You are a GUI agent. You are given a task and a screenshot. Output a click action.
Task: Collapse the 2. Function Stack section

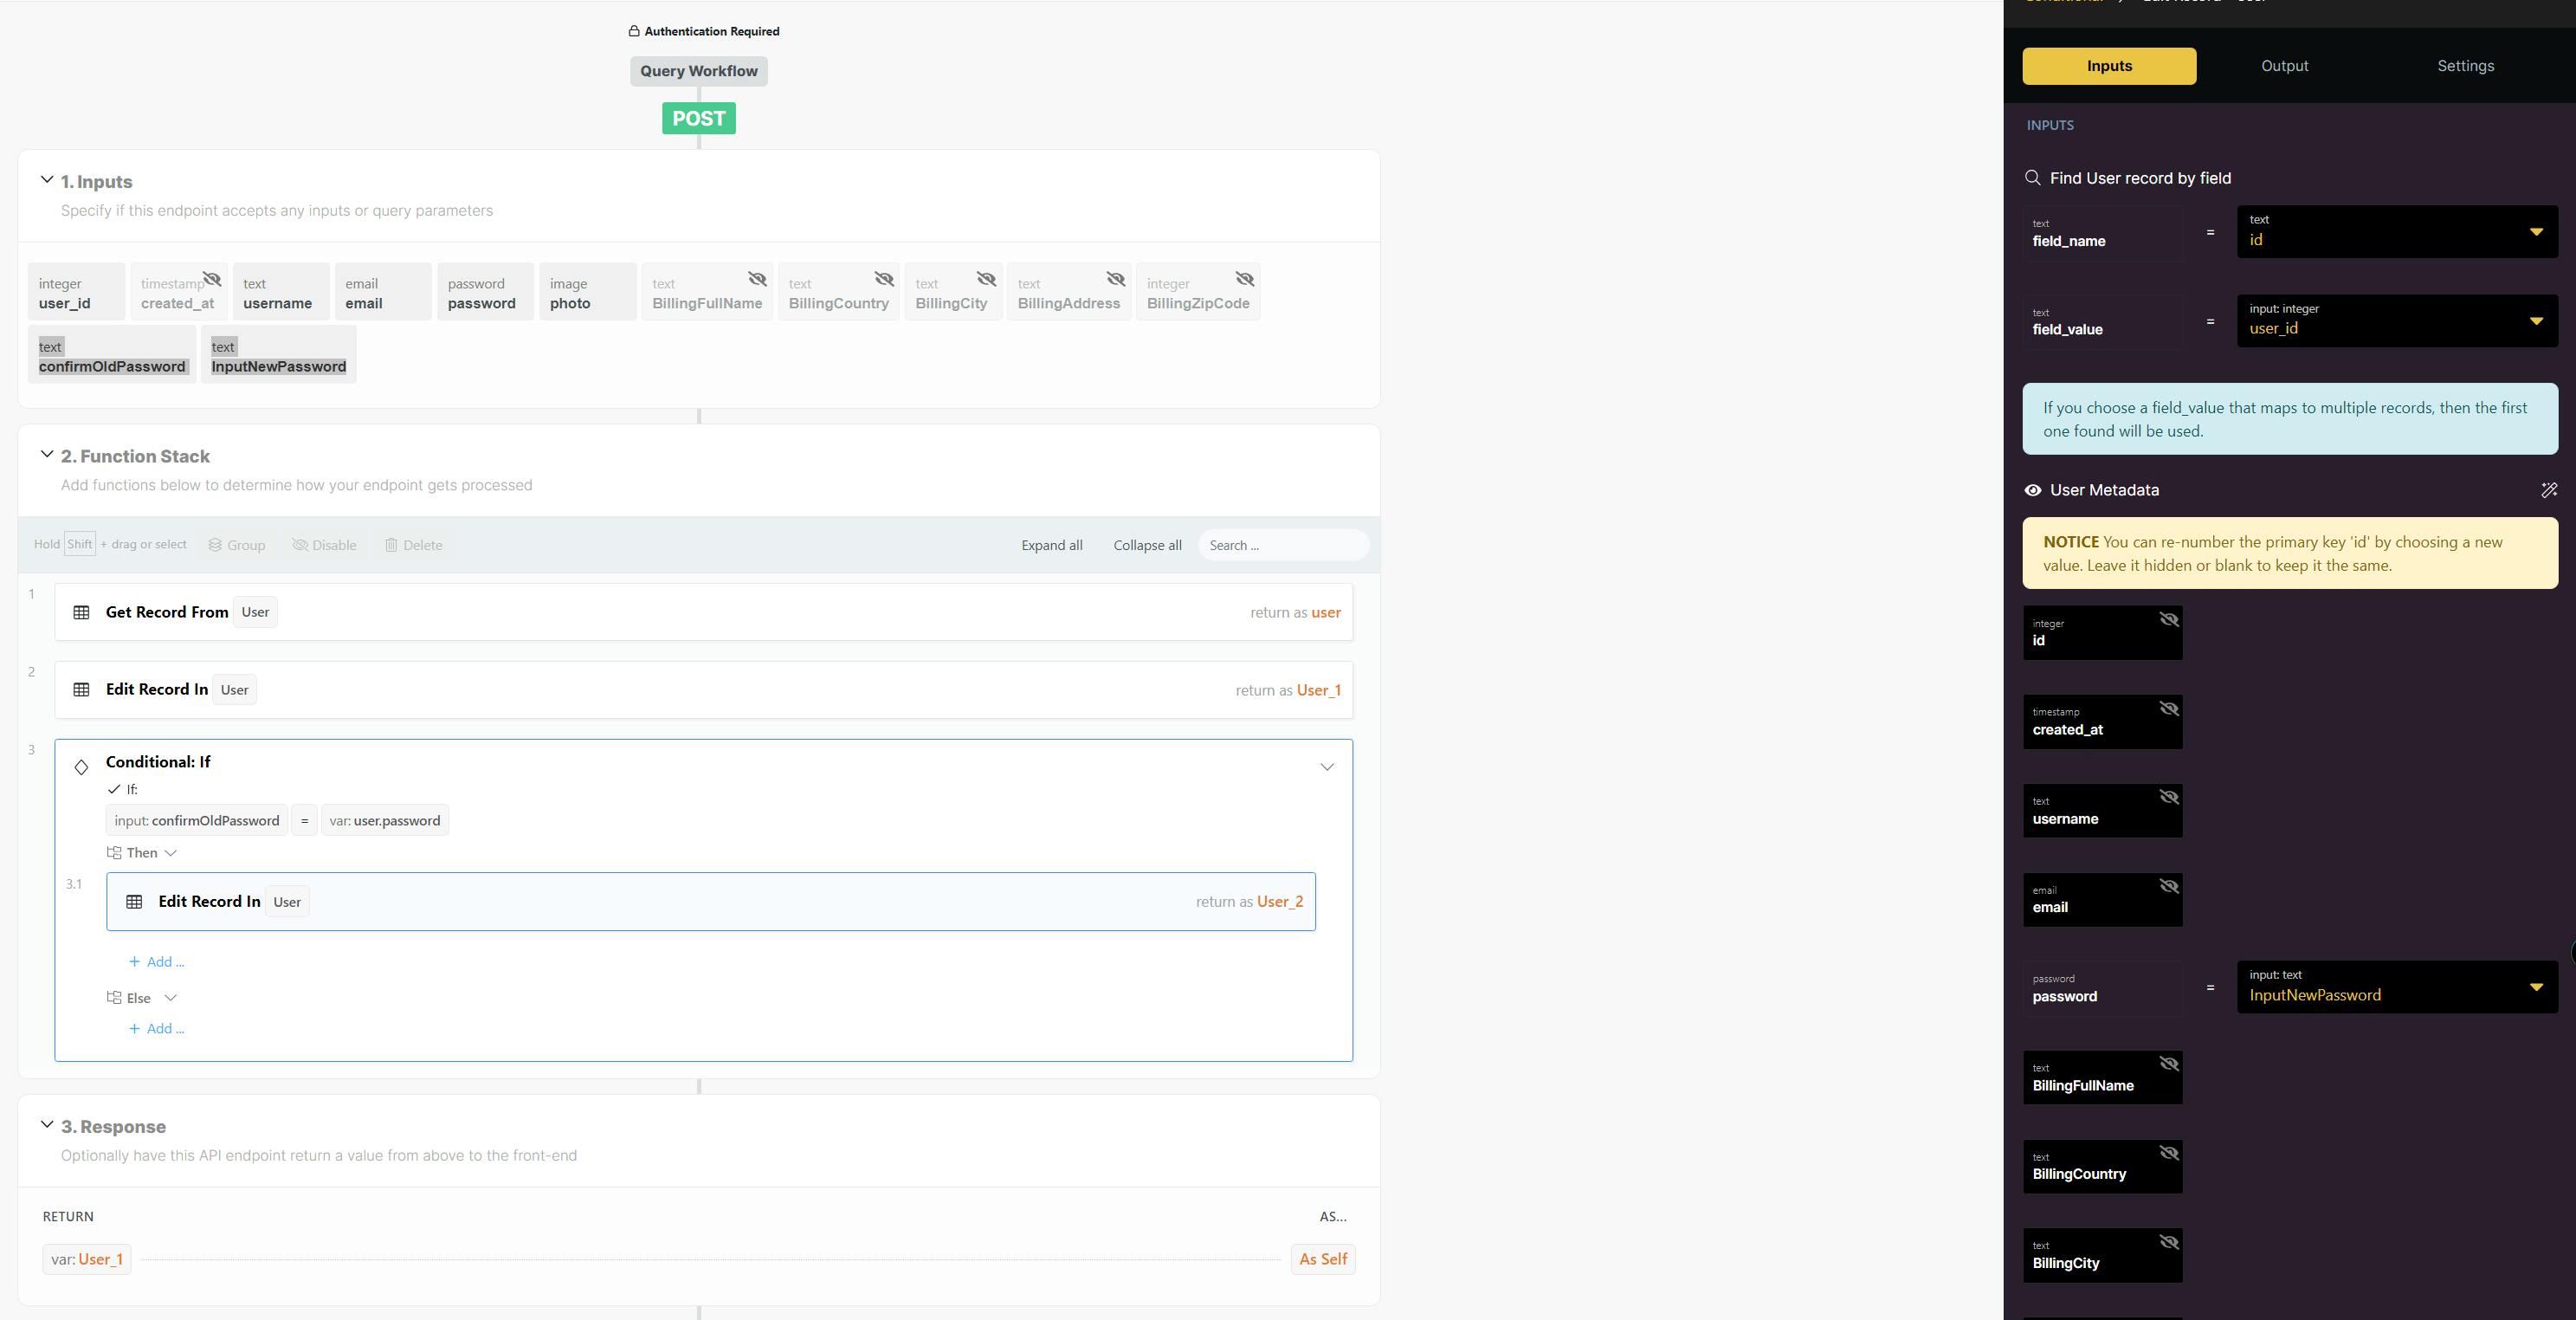pos(47,454)
